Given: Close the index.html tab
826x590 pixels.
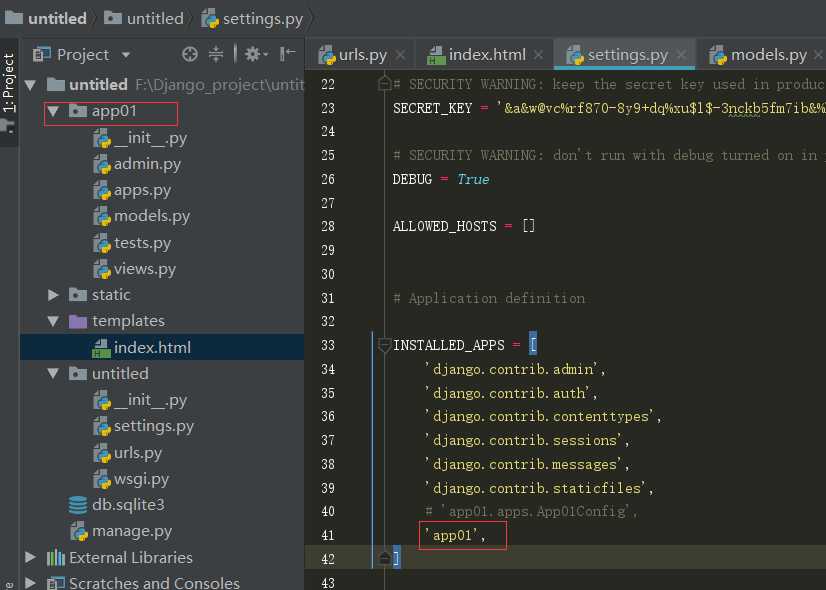Looking at the screenshot, I should 538,55.
